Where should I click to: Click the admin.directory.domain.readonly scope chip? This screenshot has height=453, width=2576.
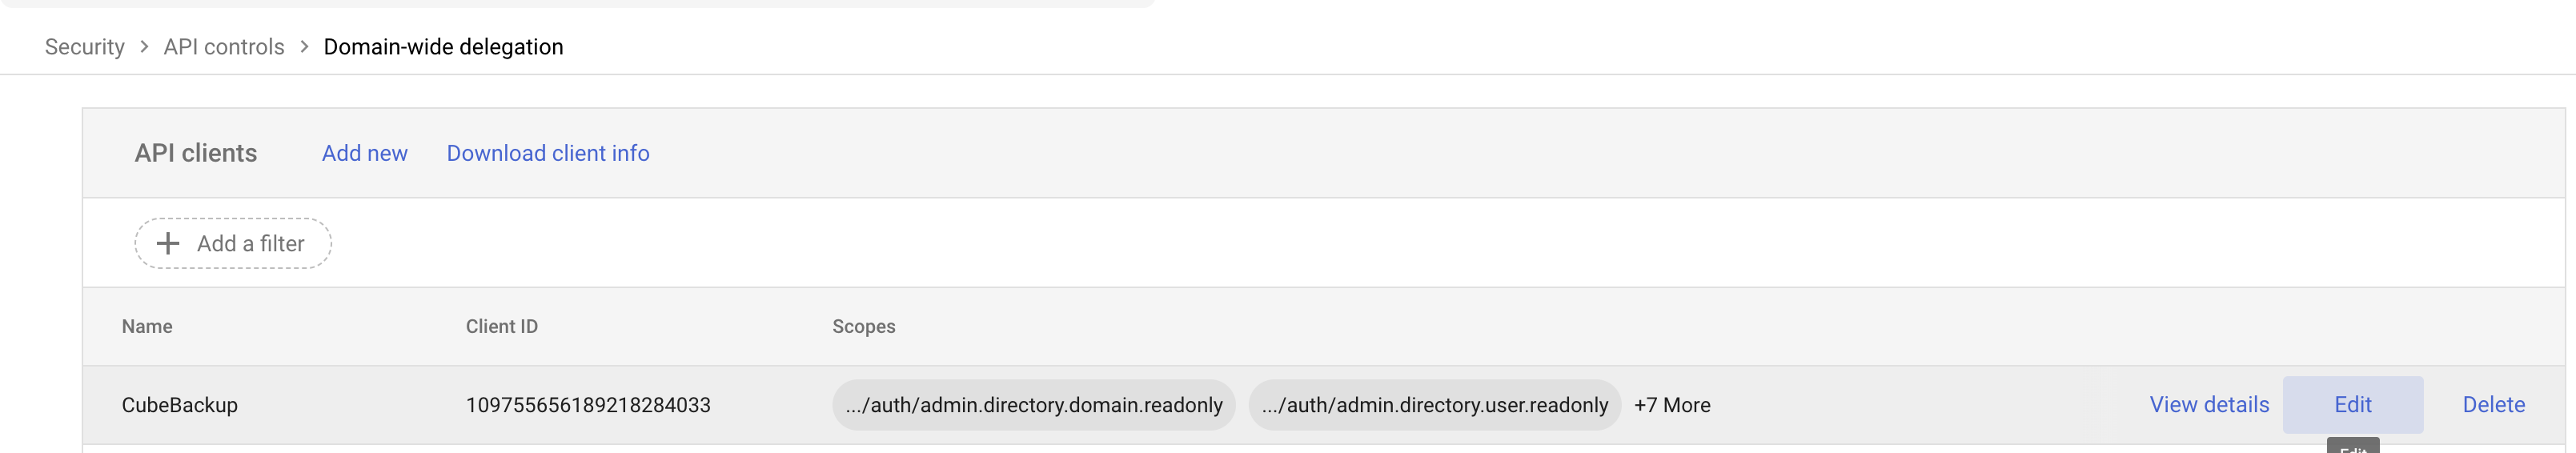point(1034,405)
